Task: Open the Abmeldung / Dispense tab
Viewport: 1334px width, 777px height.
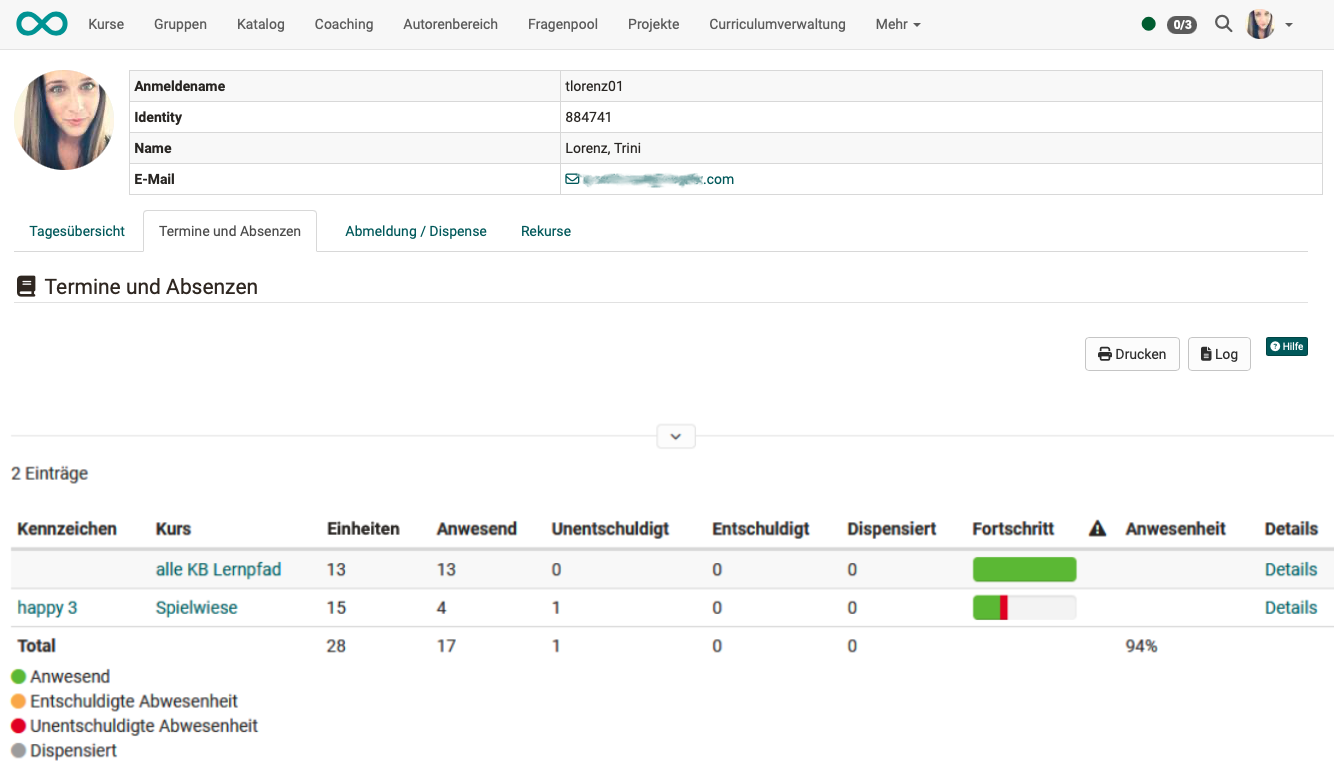Action: tap(416, 231)
